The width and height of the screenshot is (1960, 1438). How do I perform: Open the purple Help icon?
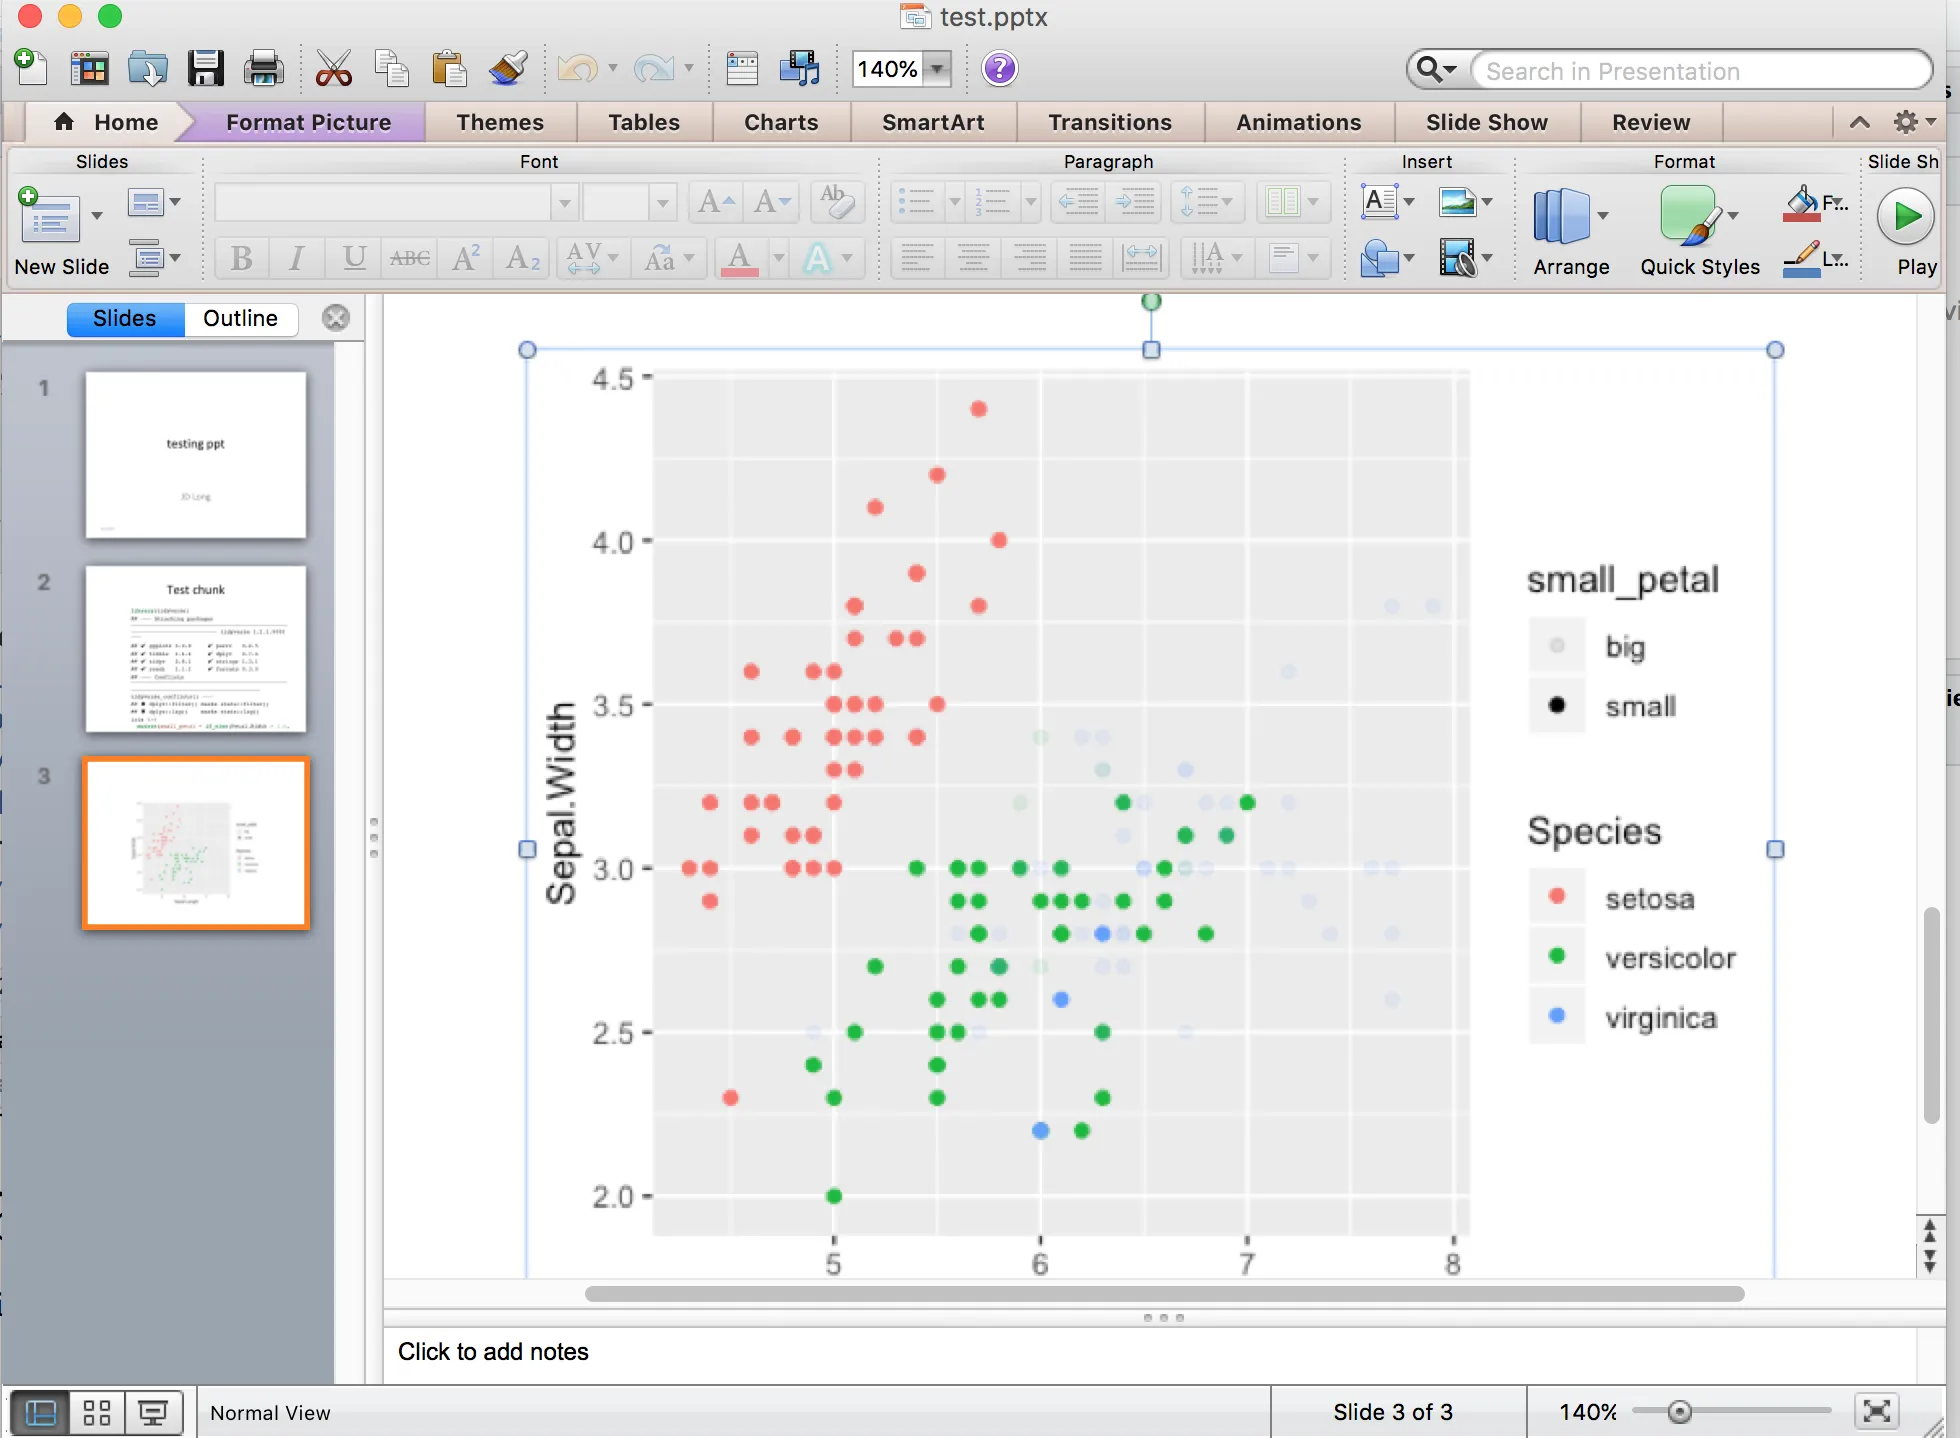pyautogui.click(x=999, y=69)
